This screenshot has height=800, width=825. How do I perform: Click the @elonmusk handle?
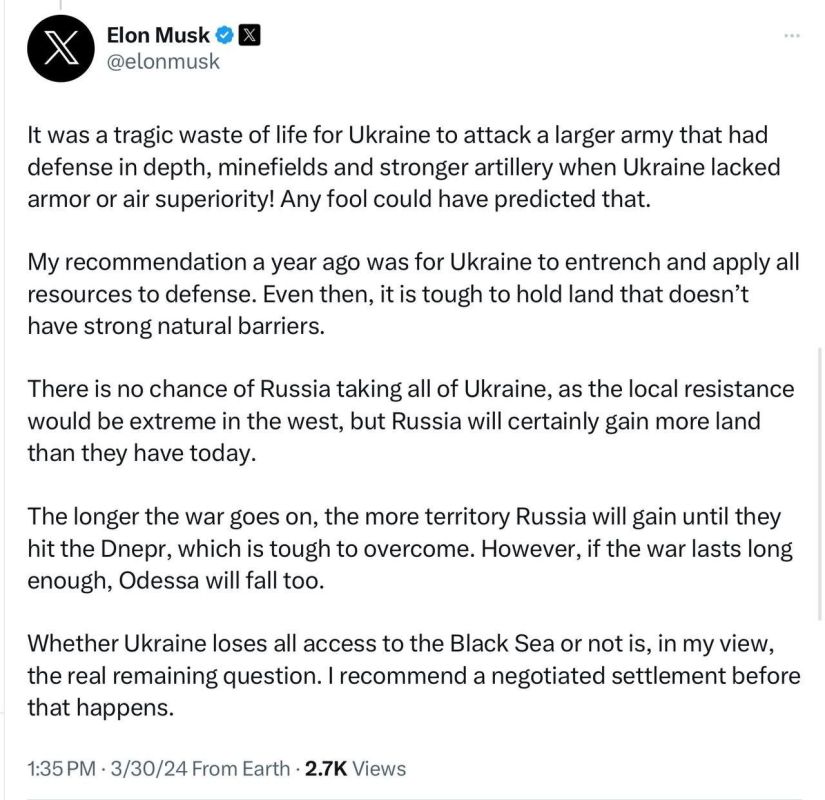162,61
